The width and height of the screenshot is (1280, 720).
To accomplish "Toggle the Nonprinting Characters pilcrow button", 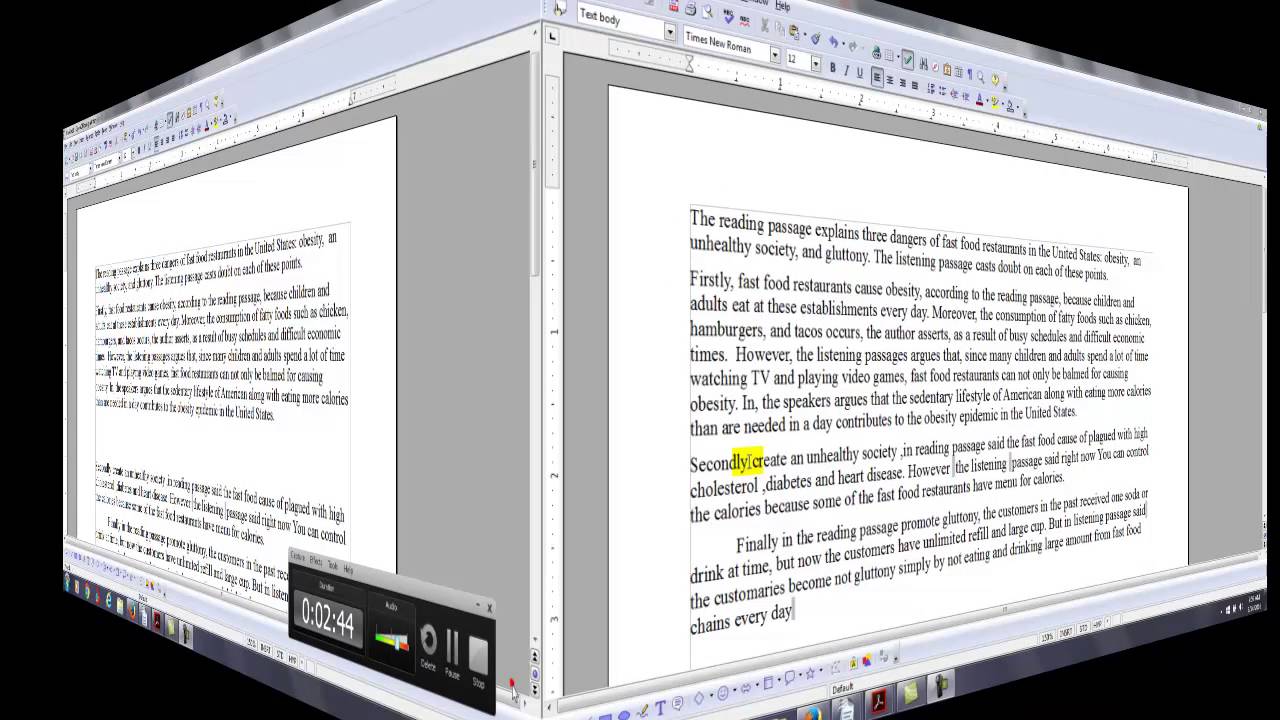I will point(969,73).
